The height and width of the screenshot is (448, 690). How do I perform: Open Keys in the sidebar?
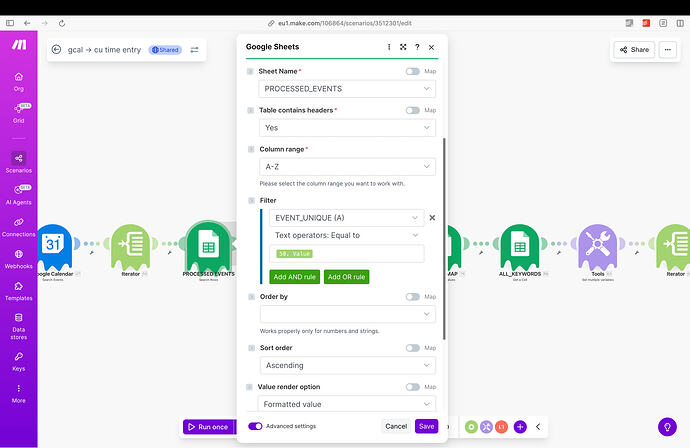point(18,361)
